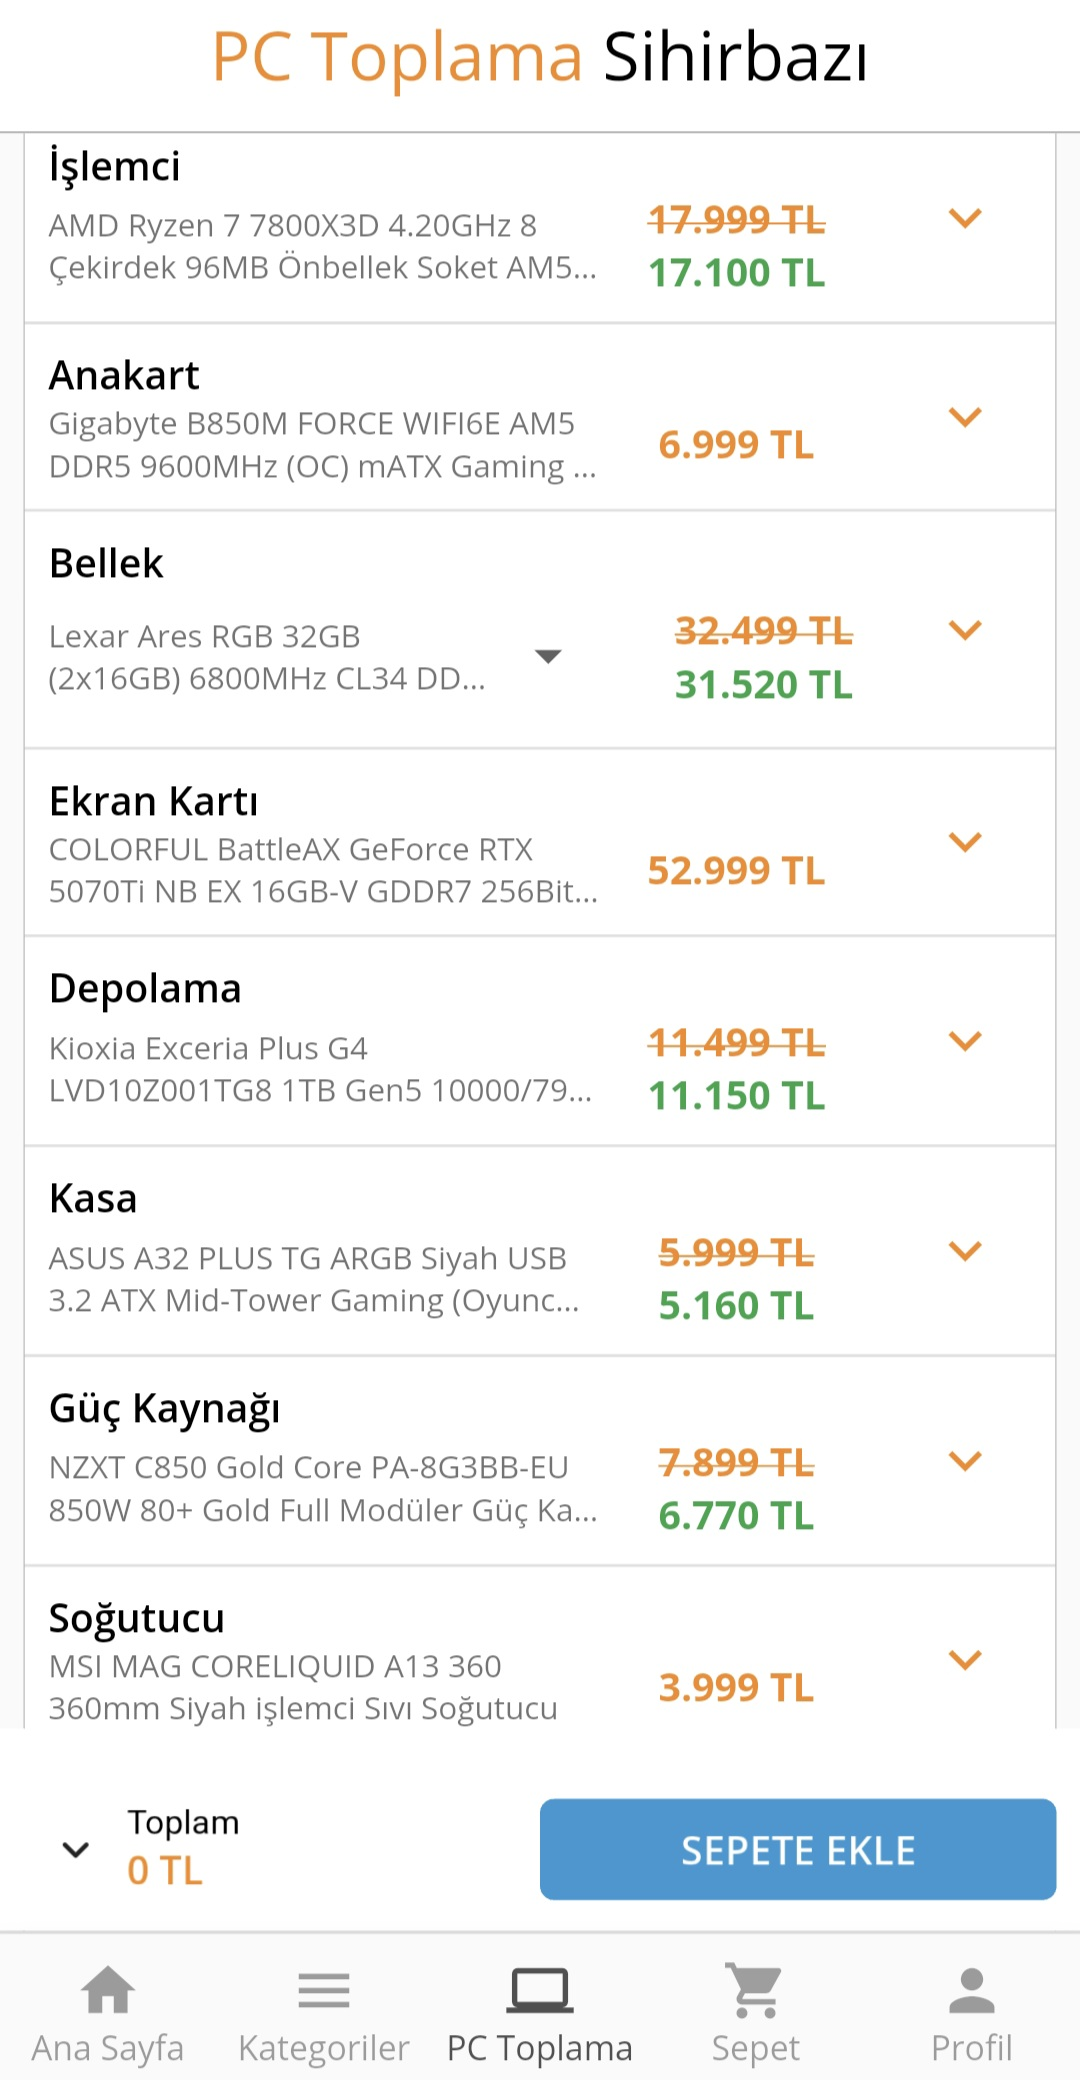Expand the İşlemci row chevron

tap(965, 217)
